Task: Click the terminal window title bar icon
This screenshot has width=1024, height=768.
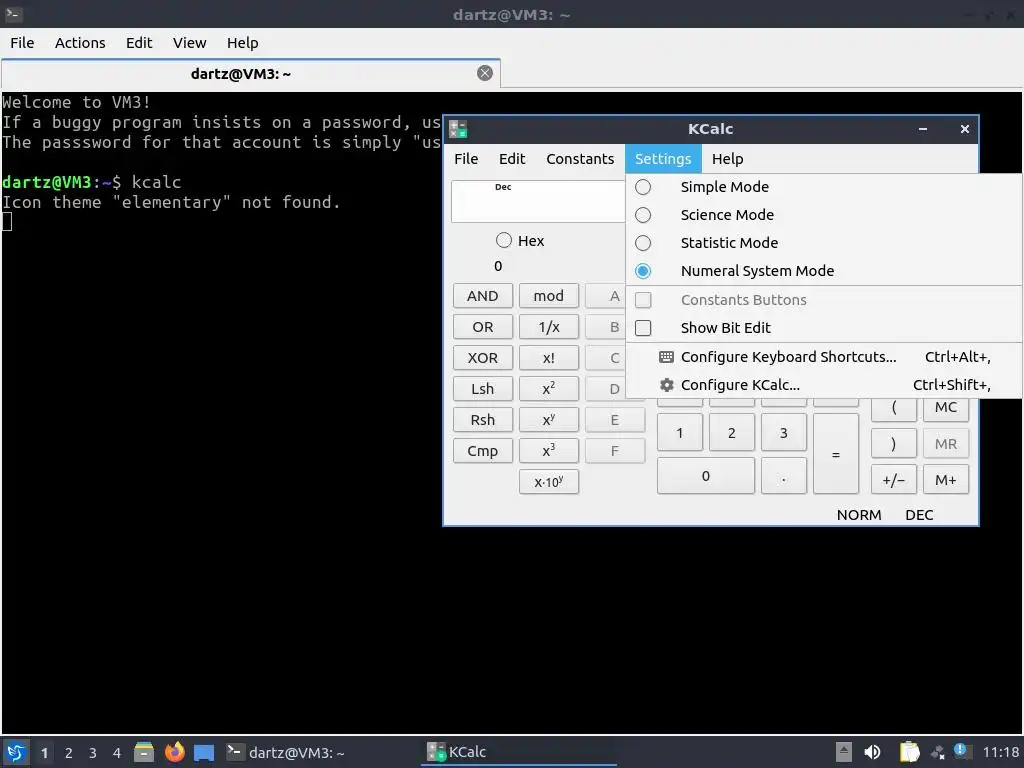Action: pos(14,14)
